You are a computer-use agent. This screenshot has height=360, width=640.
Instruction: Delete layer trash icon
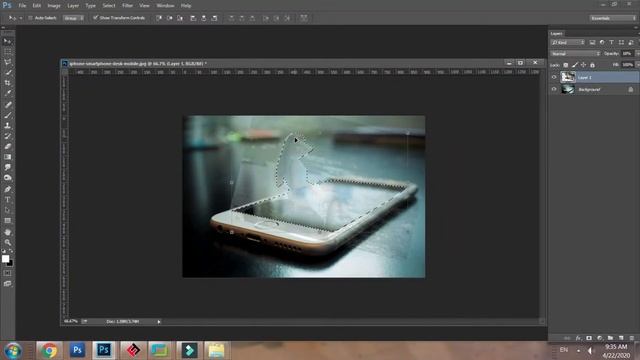coord(631,338)
